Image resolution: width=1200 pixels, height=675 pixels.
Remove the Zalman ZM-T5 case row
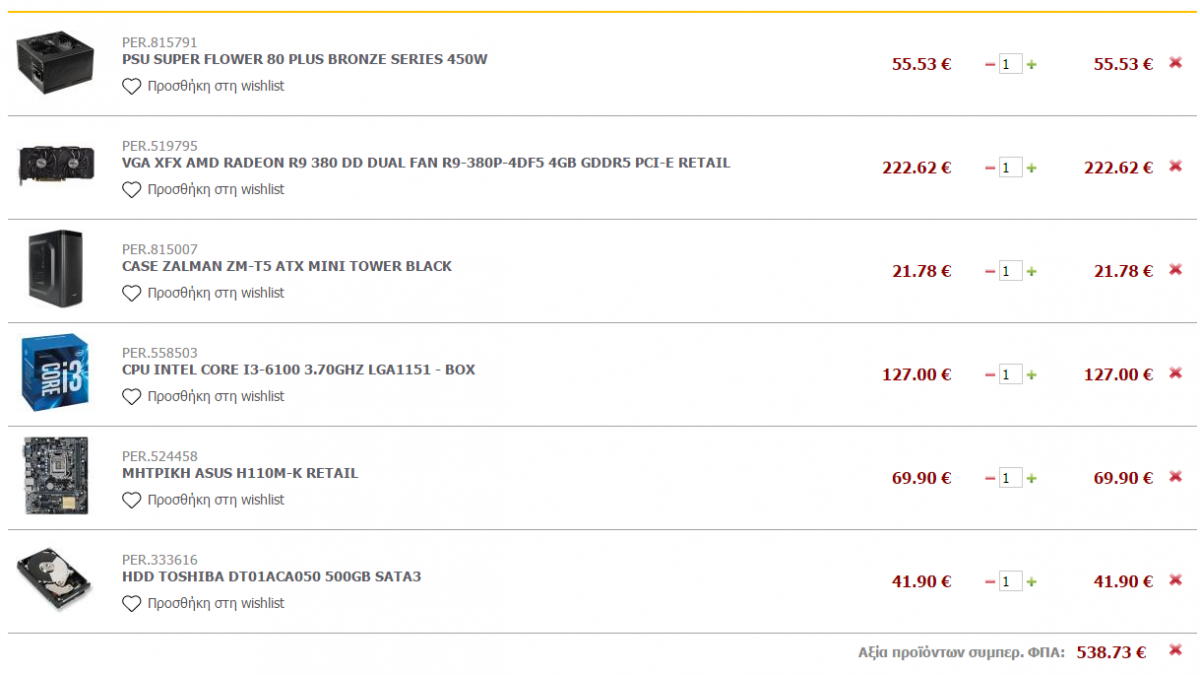coord(1175,270)
